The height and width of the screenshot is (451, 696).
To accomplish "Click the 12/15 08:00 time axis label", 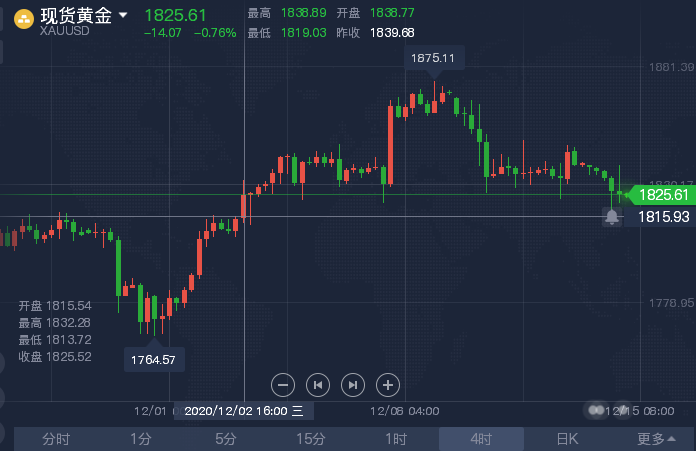I will (640, 411).
